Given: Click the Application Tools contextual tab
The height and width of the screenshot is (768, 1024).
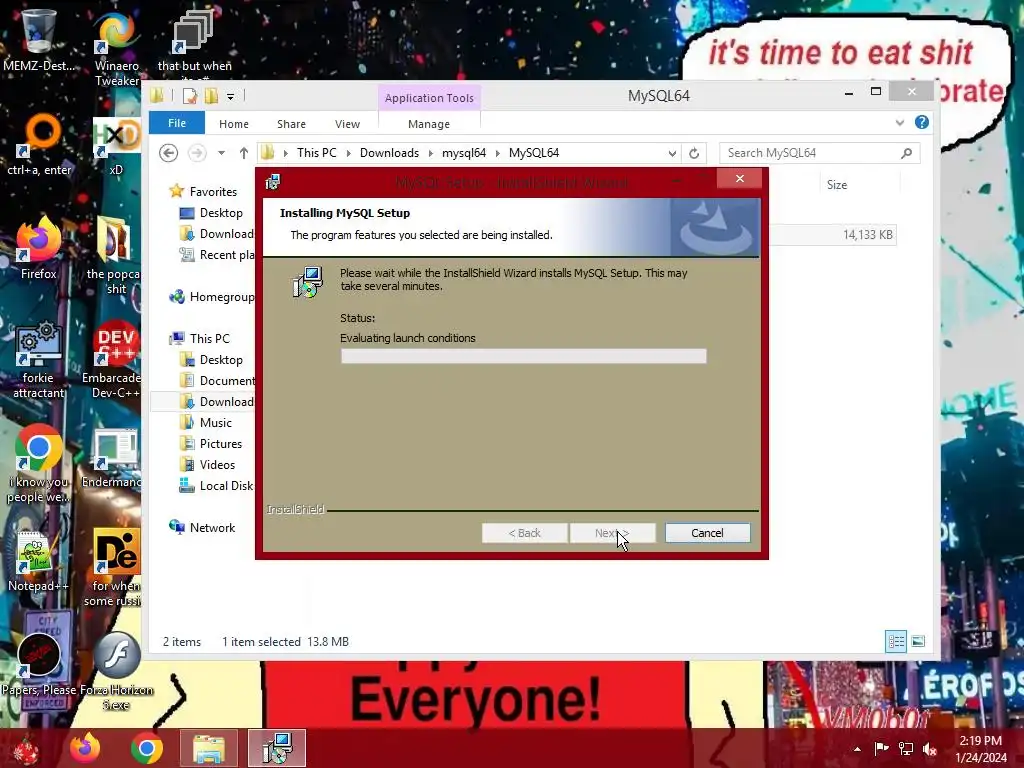Looking at the screenshot, I should [429, 98].
